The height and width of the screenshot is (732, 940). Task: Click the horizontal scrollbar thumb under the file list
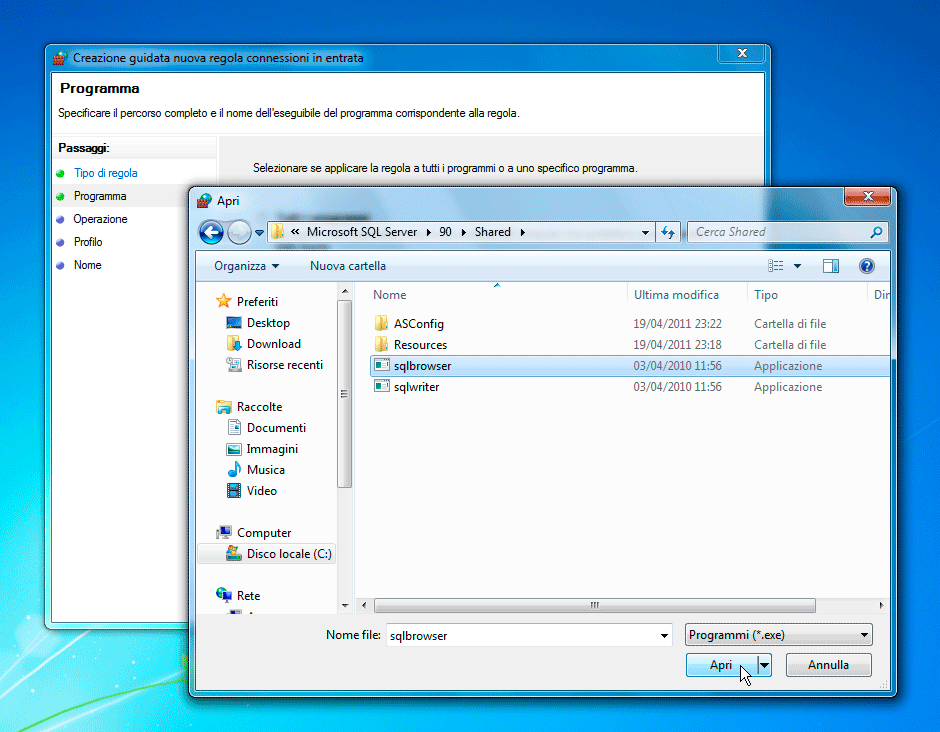594,606
